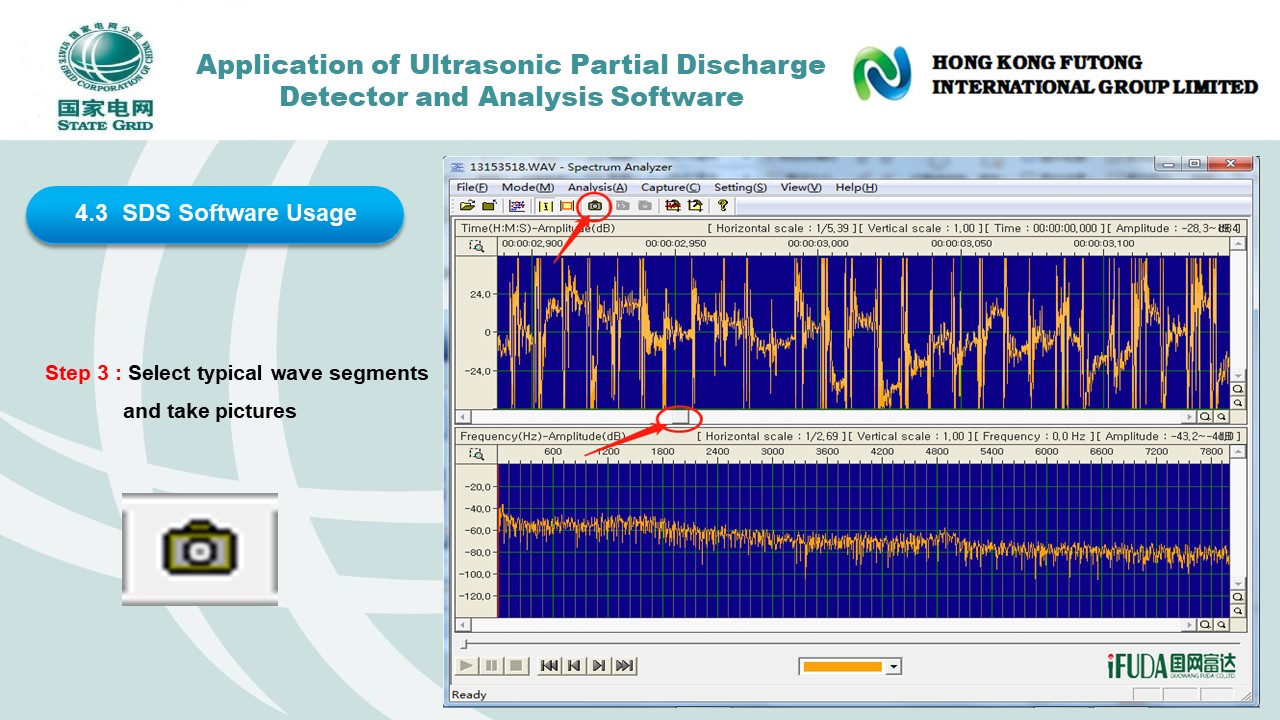Click the second greyed-out camera icon
The width and height of the screenshot is (1280, 720).
coord(645,206)
